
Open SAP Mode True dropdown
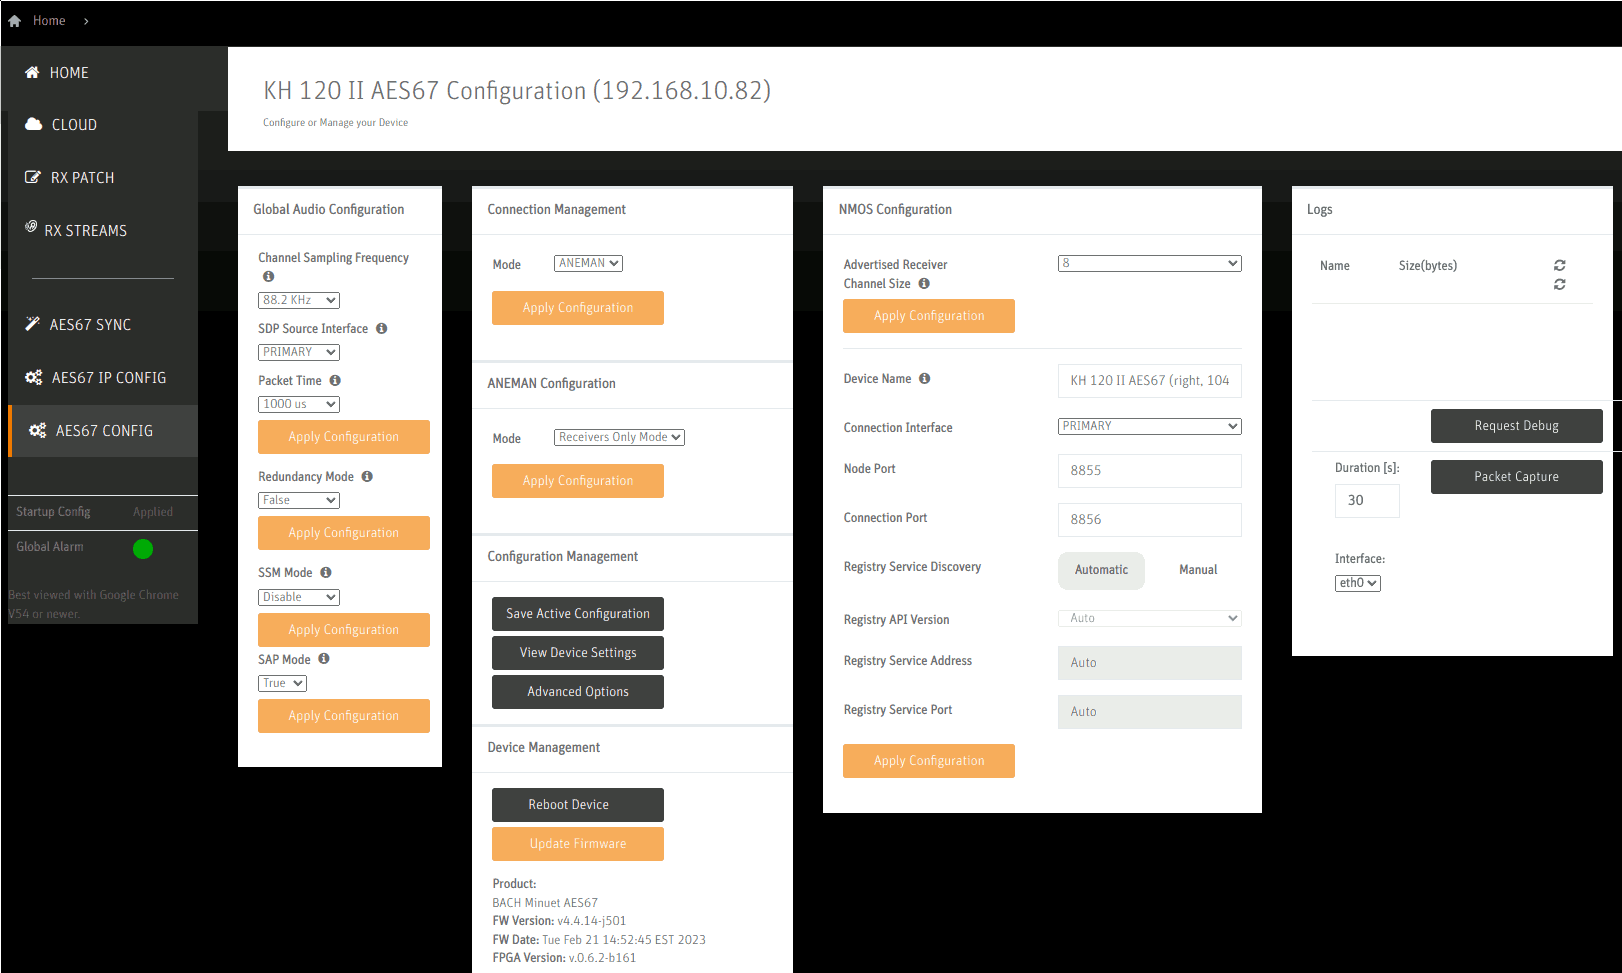tap(282, 683)
